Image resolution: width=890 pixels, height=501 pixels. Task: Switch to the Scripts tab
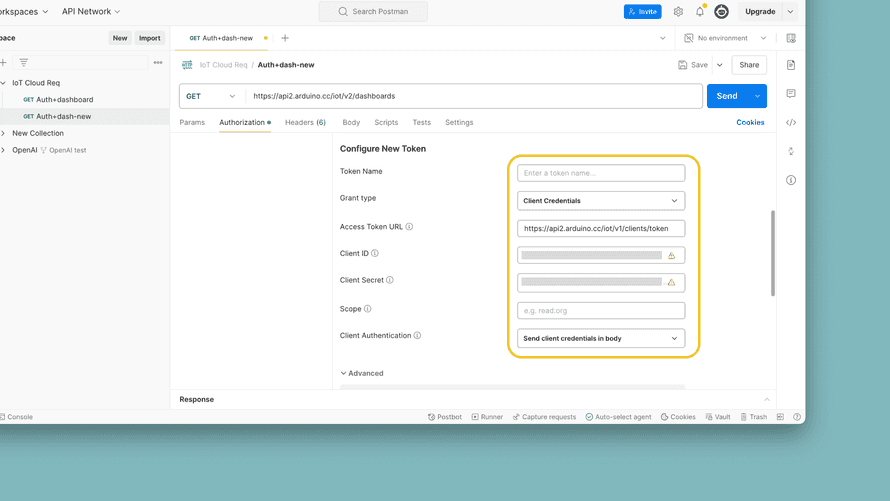click(386, 122)
